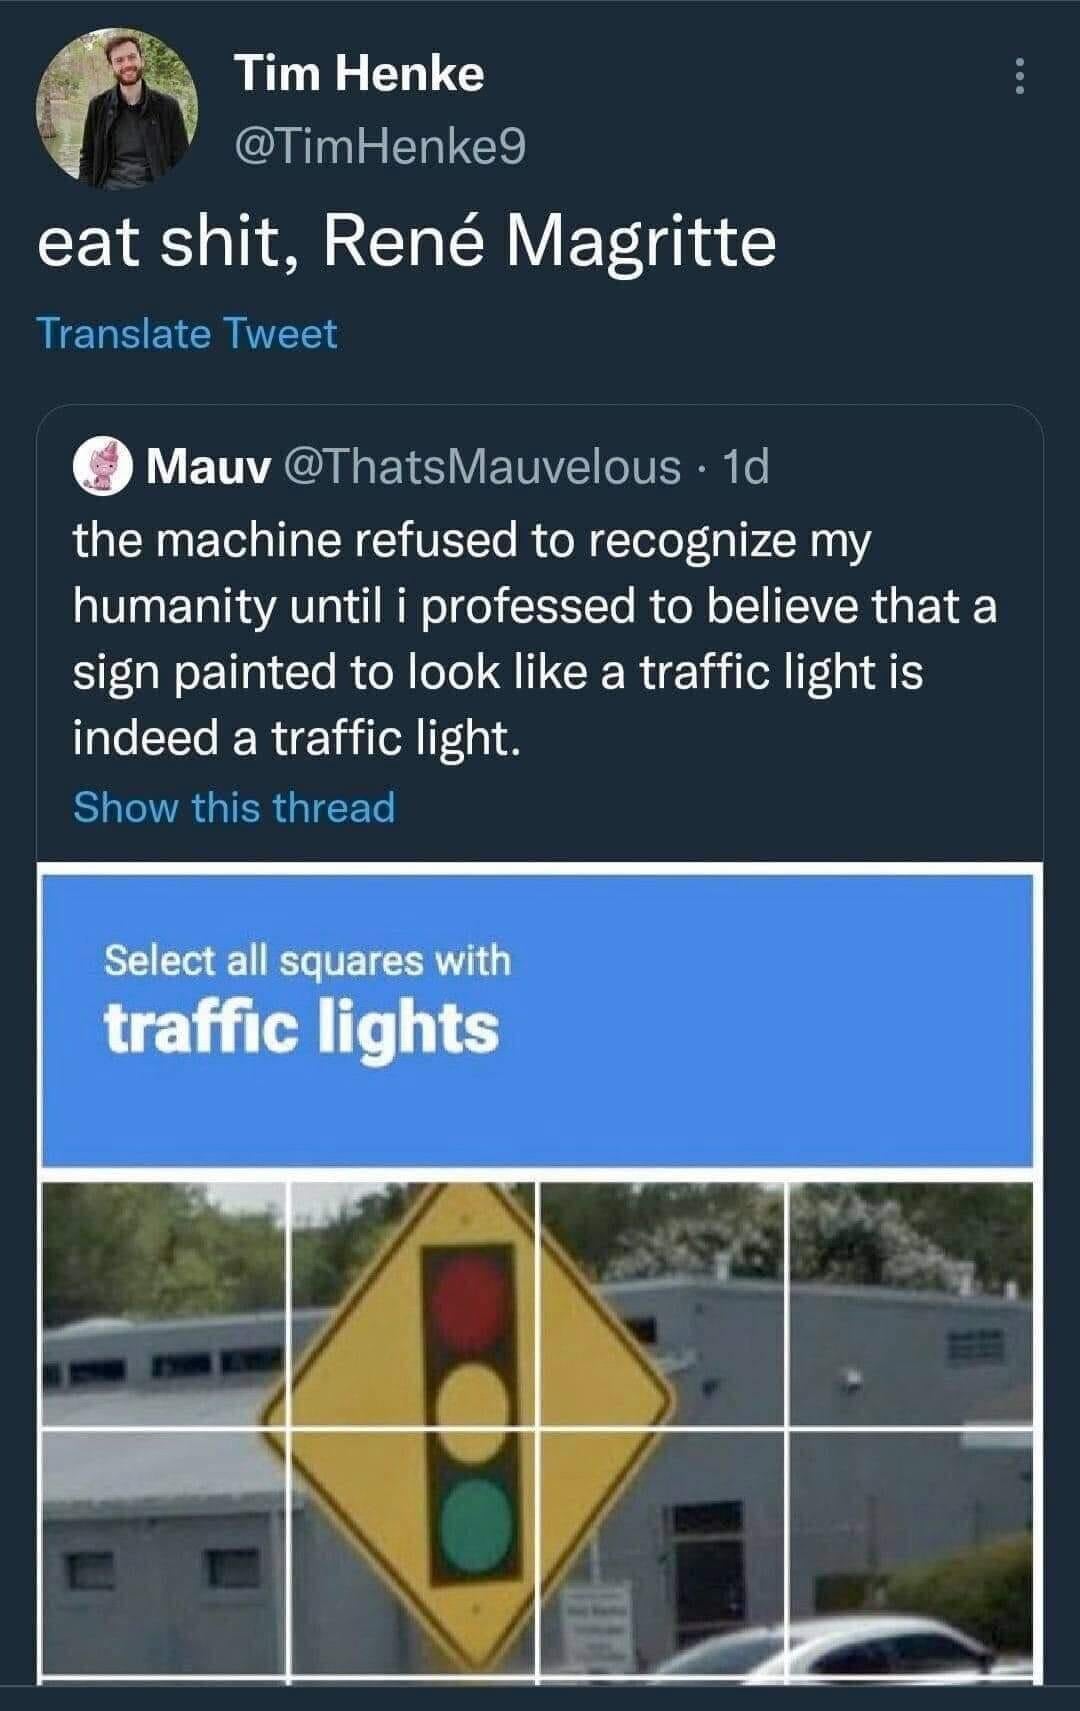Select captcha square with green light

[413, 1555]
